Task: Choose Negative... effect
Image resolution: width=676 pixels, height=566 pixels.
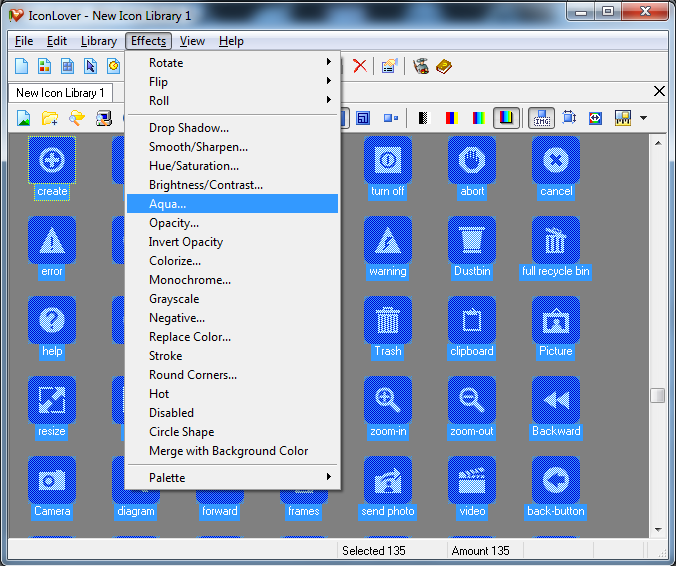Action: pyautogui.click(x=232, y=318)
